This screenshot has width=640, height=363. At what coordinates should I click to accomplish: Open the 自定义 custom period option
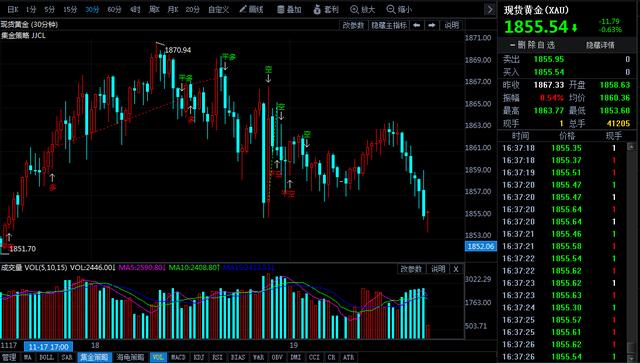218,9
